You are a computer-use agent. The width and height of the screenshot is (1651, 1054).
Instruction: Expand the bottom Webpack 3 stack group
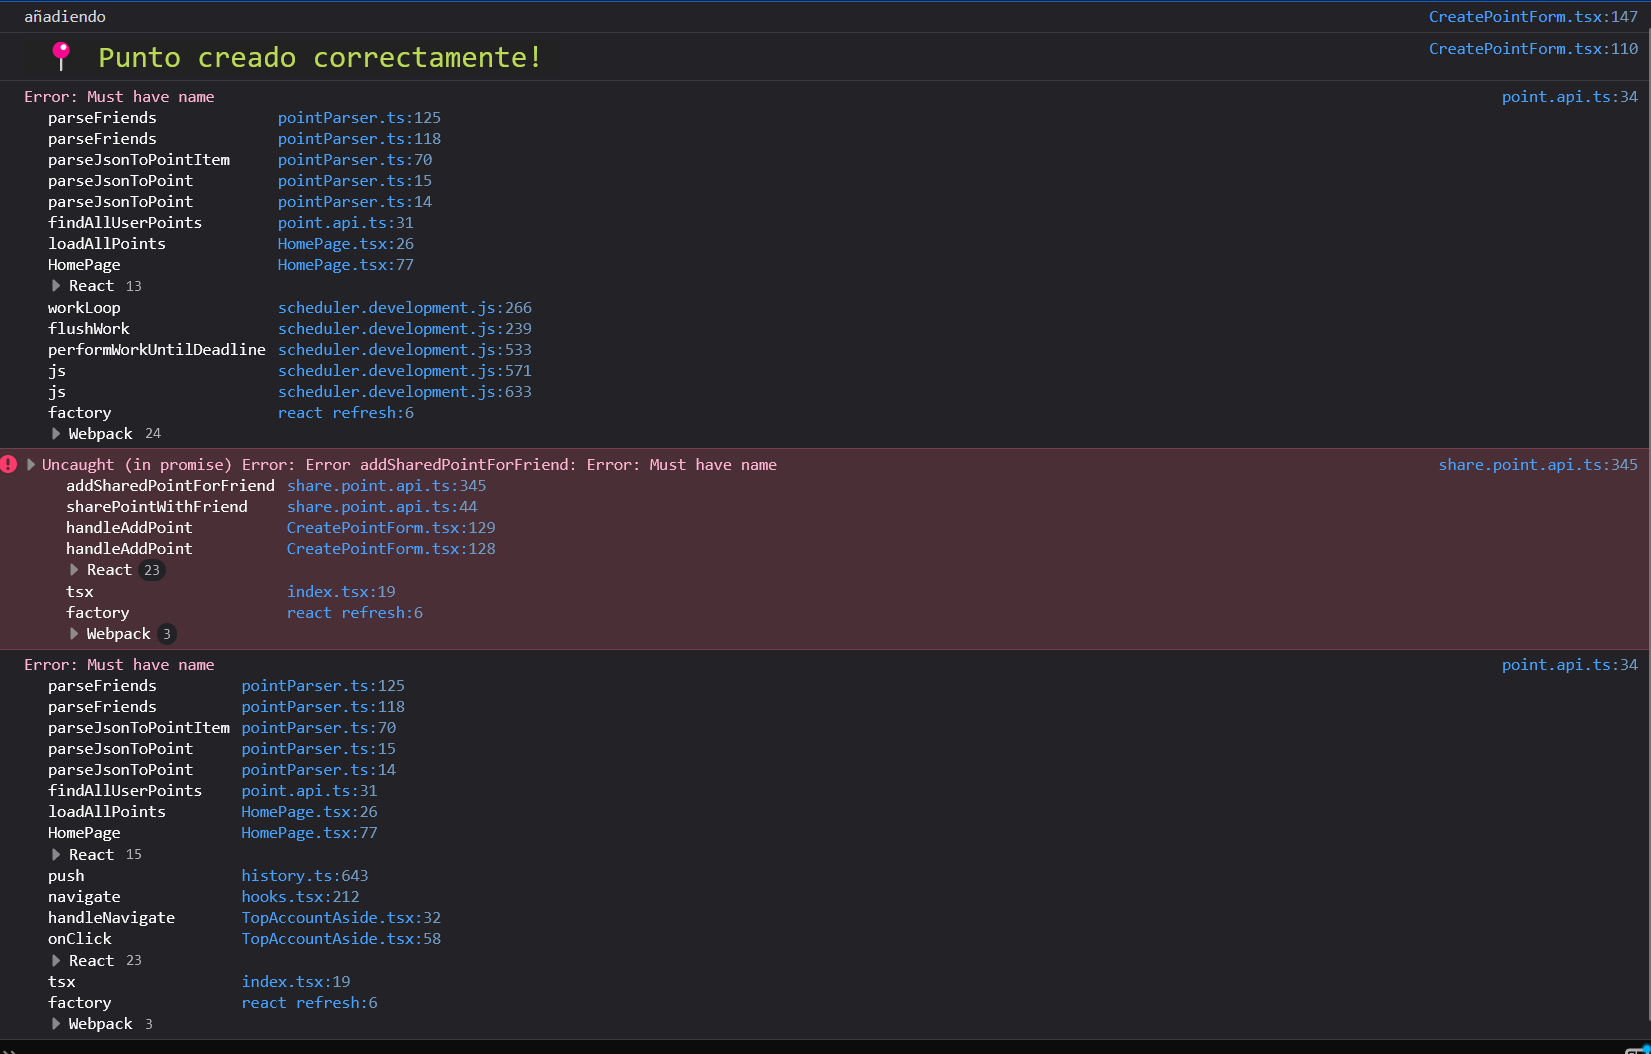(56, 1023)
